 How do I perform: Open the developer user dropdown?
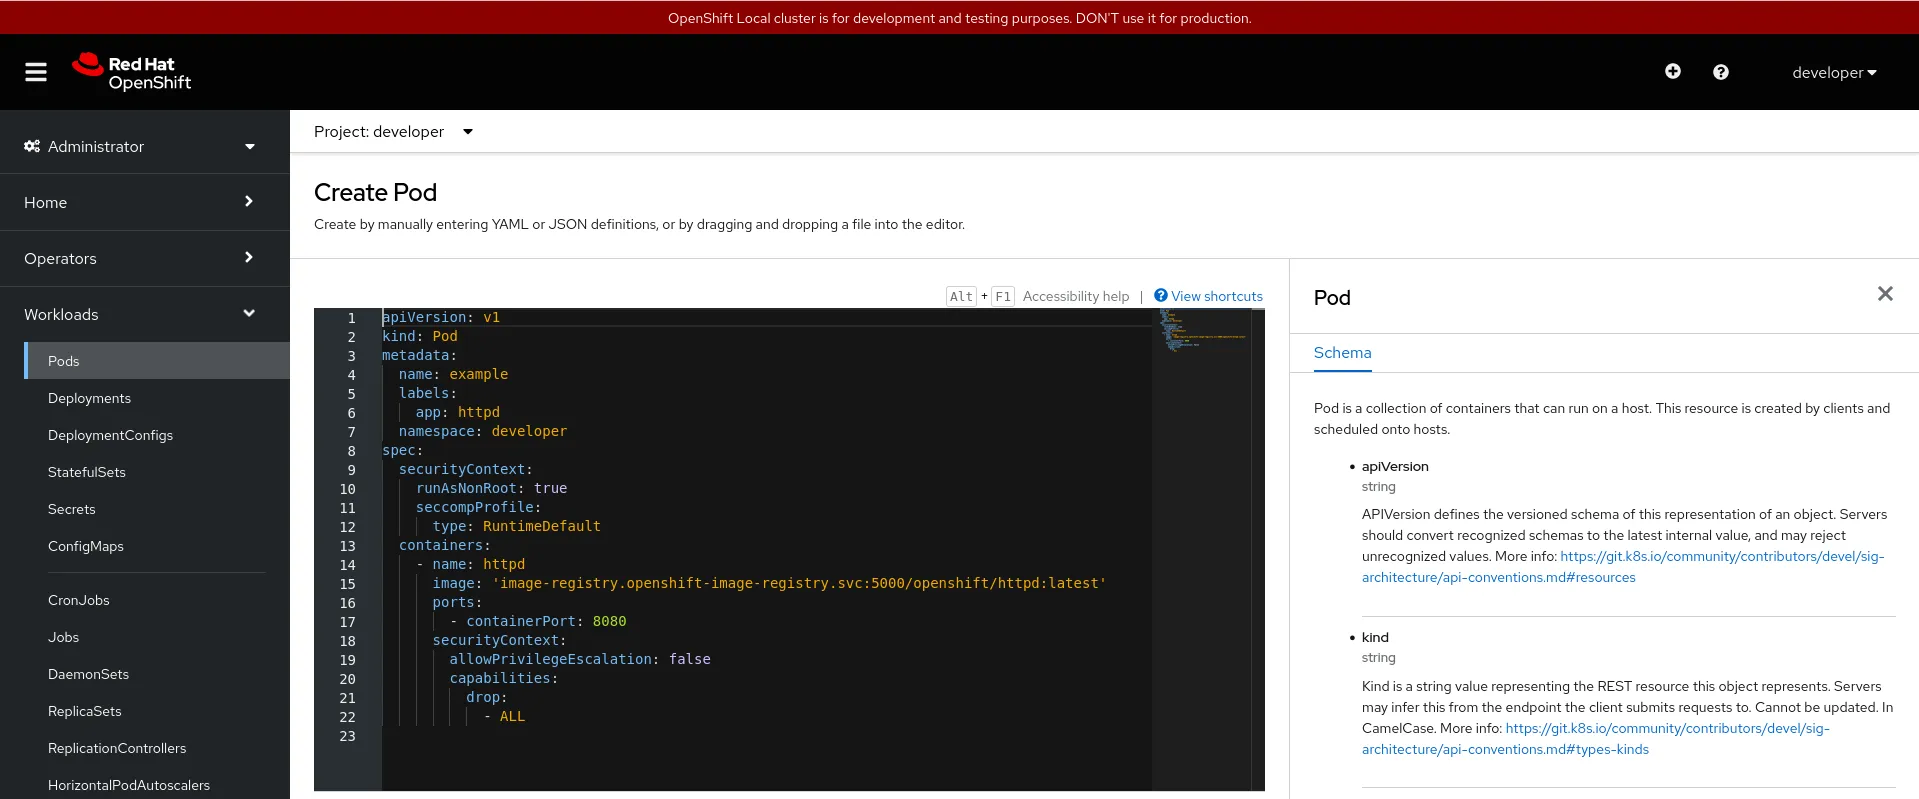coord(1833,72)
